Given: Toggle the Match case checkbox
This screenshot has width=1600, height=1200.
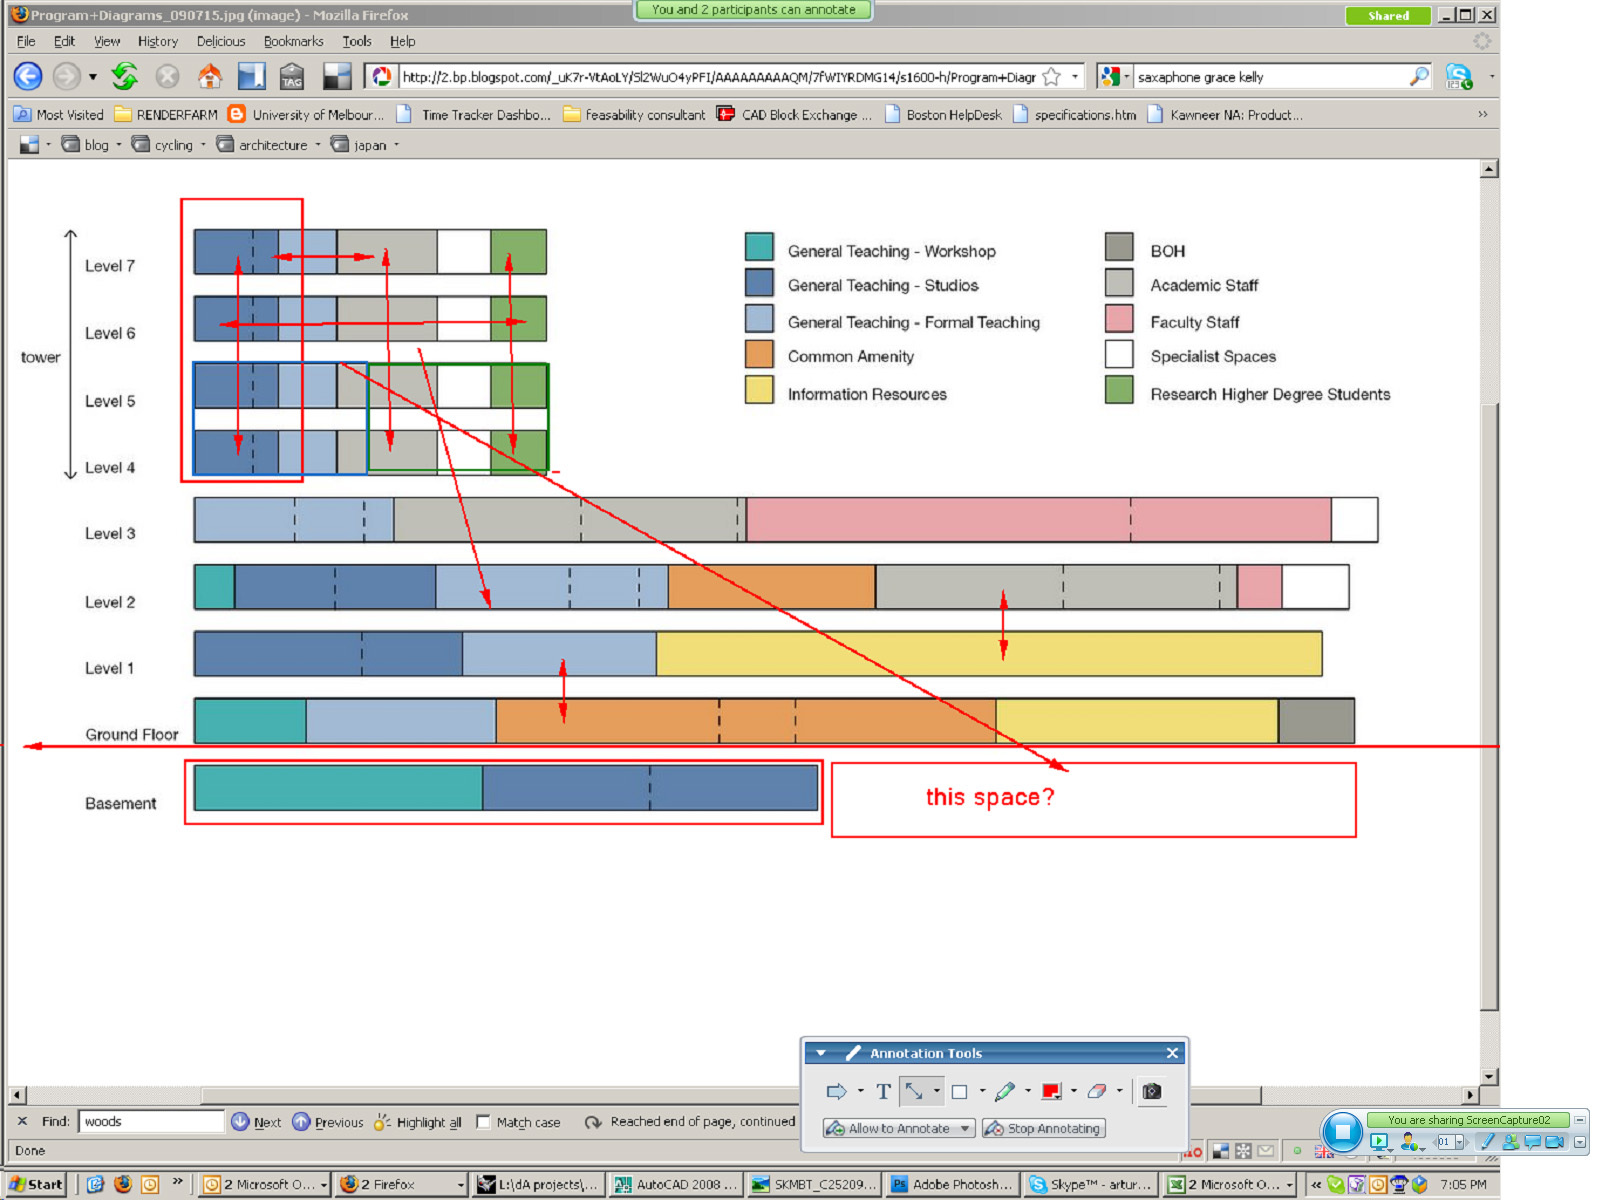Looking at the screenshot, I should tap(484, 1121).
